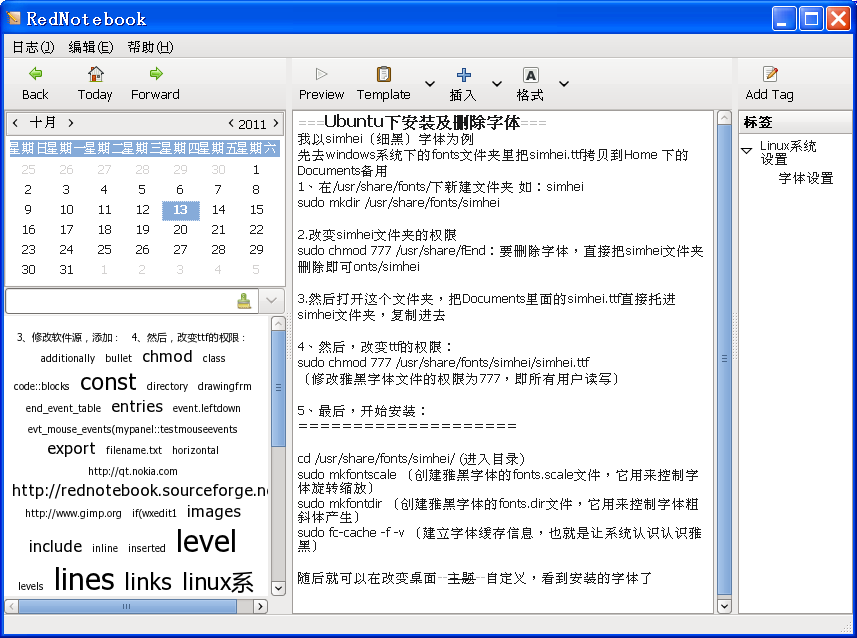Click inside the search input field
857x638 pixels.
point(120,300)
